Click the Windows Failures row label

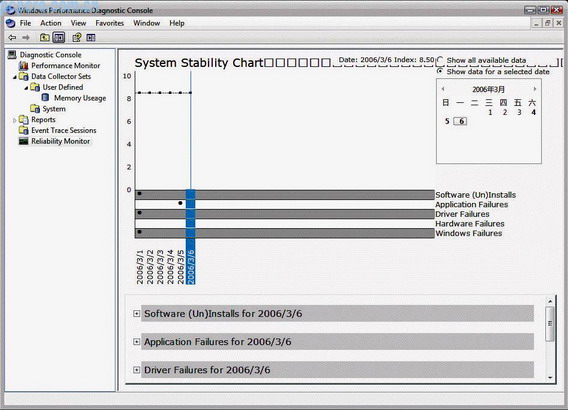click(x=469, y=233)
